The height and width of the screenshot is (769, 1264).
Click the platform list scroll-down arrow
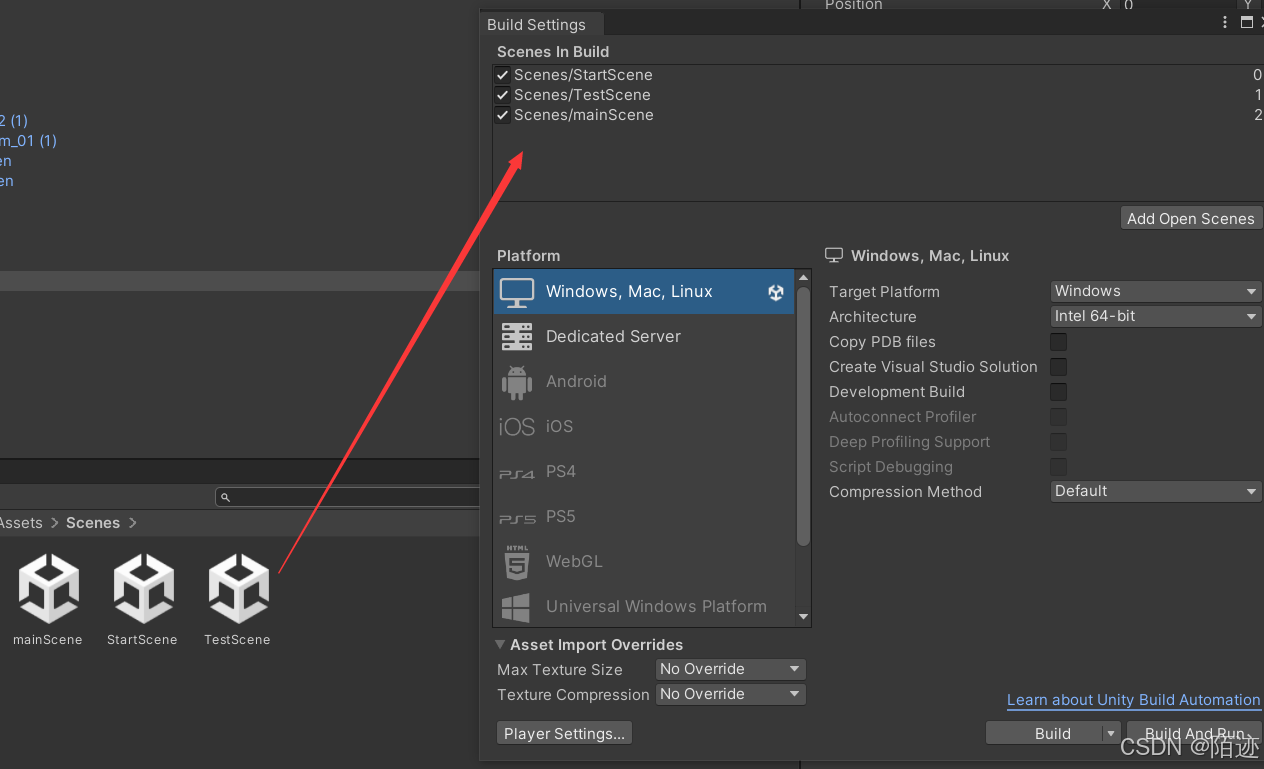[803, 617]
